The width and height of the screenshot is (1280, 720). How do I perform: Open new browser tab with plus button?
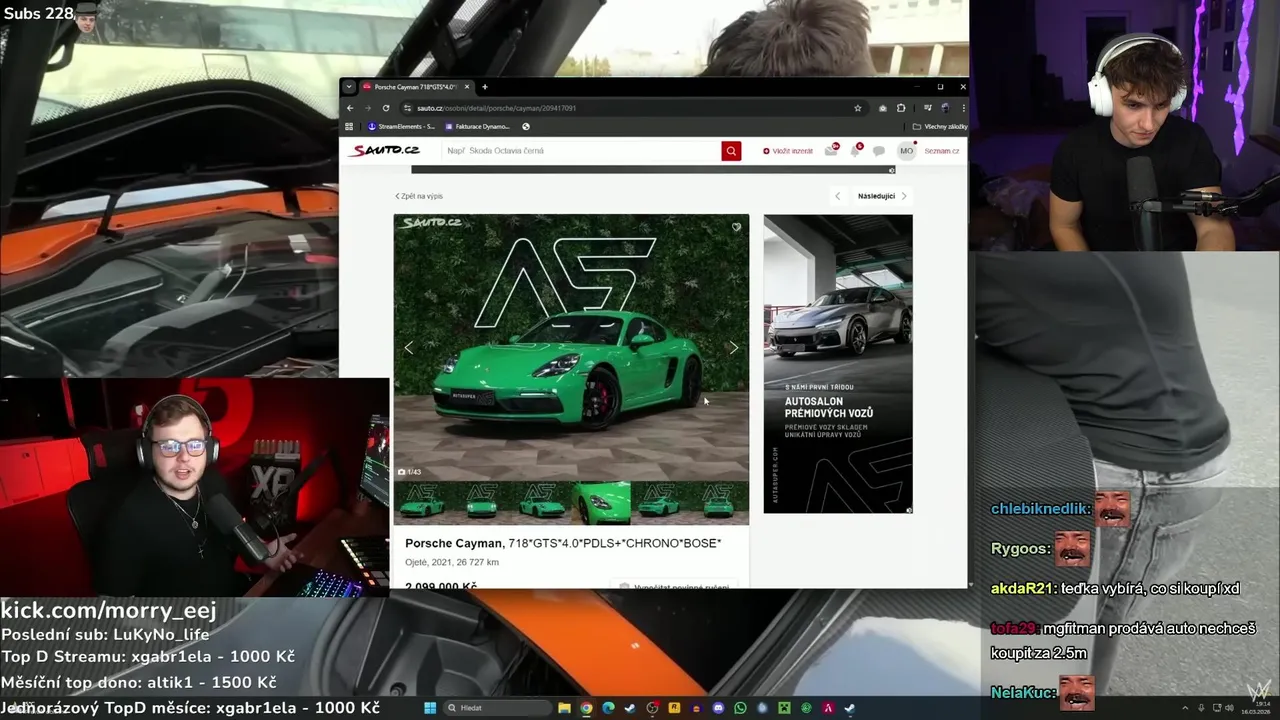485,87
